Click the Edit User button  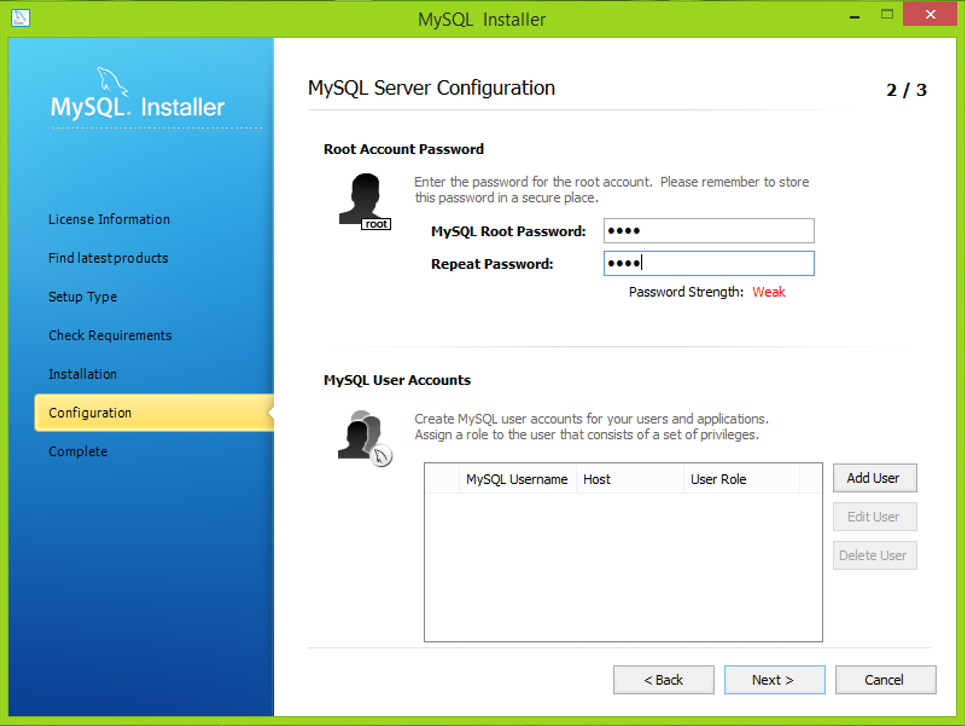coord(874,516)
